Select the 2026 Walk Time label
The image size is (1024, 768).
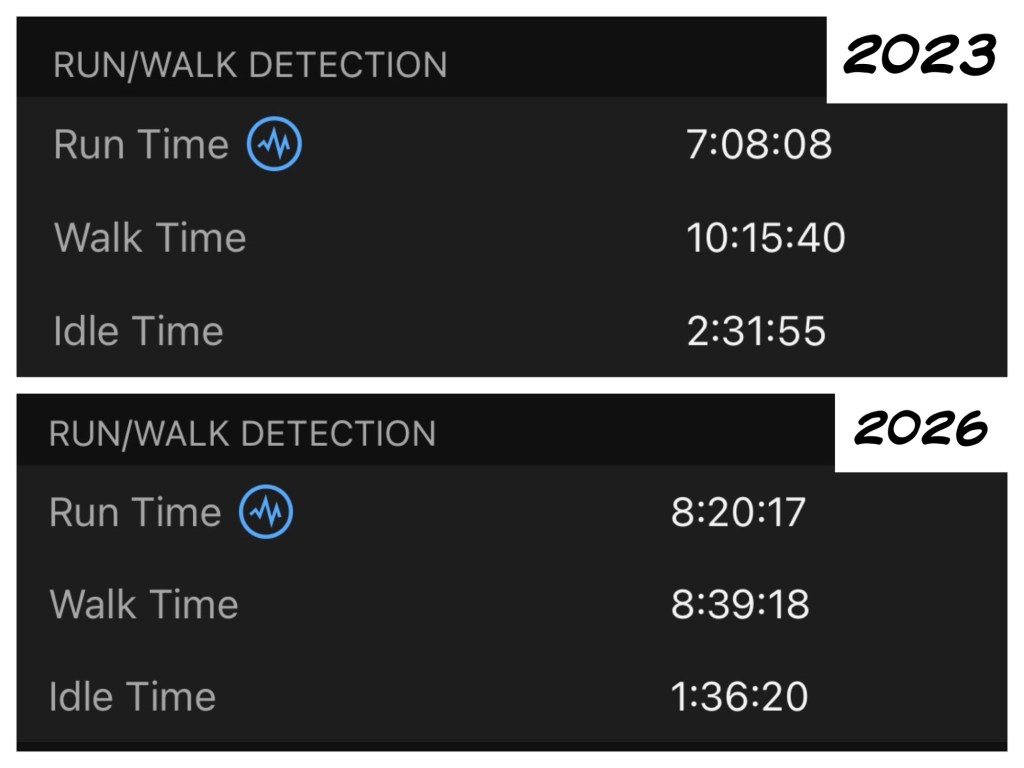click(x=144, y=604)
